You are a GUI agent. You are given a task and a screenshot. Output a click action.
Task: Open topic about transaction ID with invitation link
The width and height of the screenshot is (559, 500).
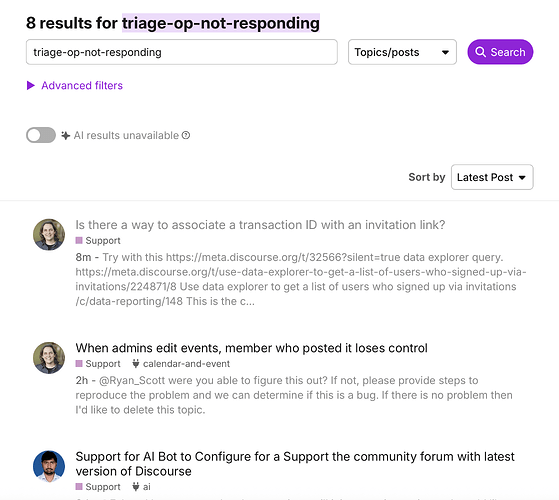click(x=260, y=225)
